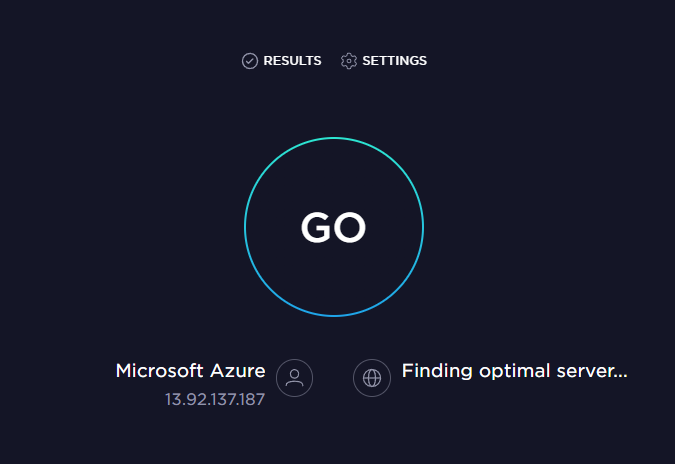
Task: Click the word Finding in server status
Action: click(437, 372)
